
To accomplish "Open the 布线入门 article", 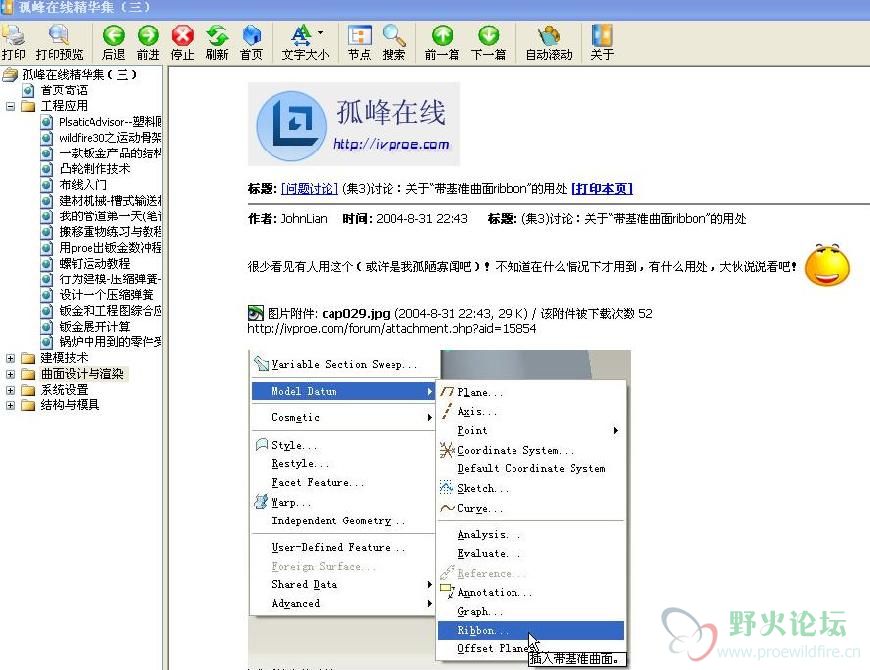I will pyautogui.click(x=83, y=185).
